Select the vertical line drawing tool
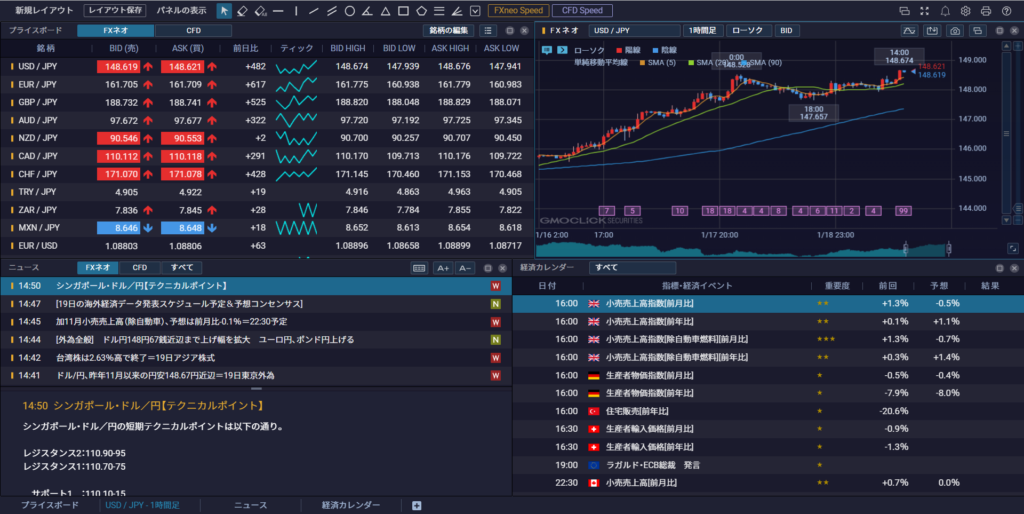This screenshot has width=1024, height=514. tap(296, 10)
